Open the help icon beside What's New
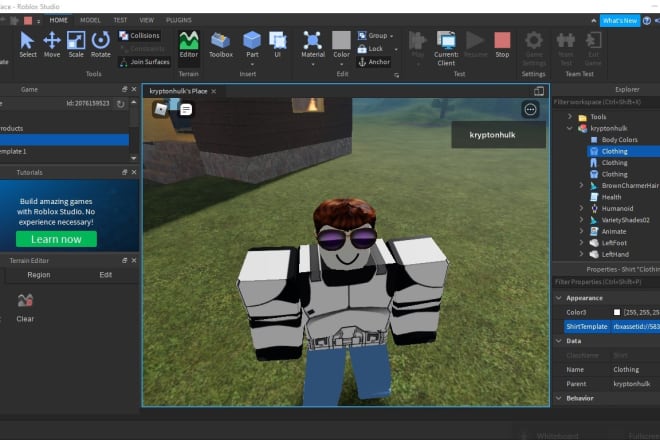This screenshot has height=440, width=660. (x=647, y=21)
